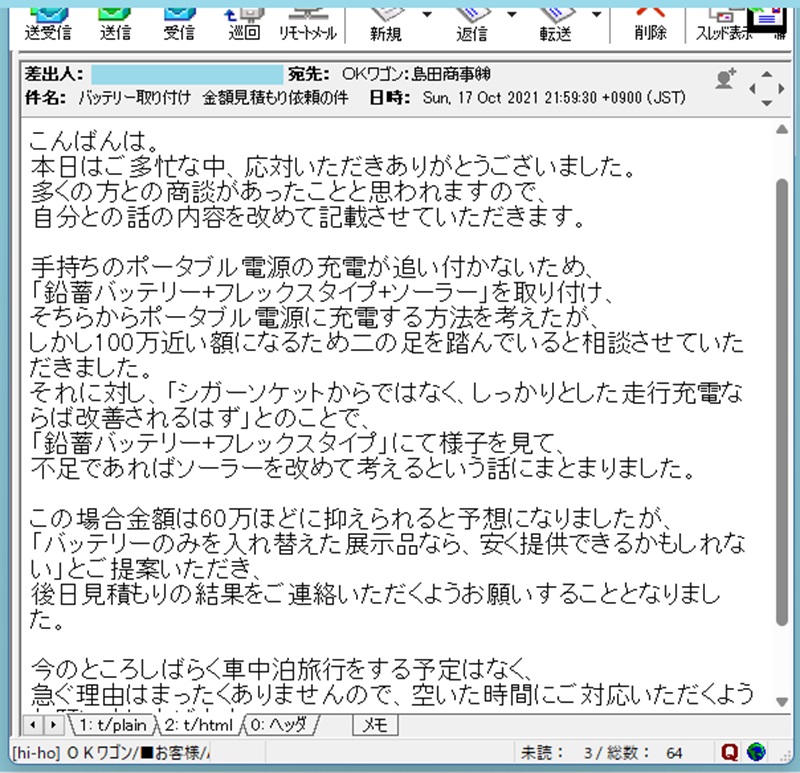Click the 送受信 send/receive toolbar icon
Image resolution: width=800 pixels, height=773 pixels.
click(46, 21)
